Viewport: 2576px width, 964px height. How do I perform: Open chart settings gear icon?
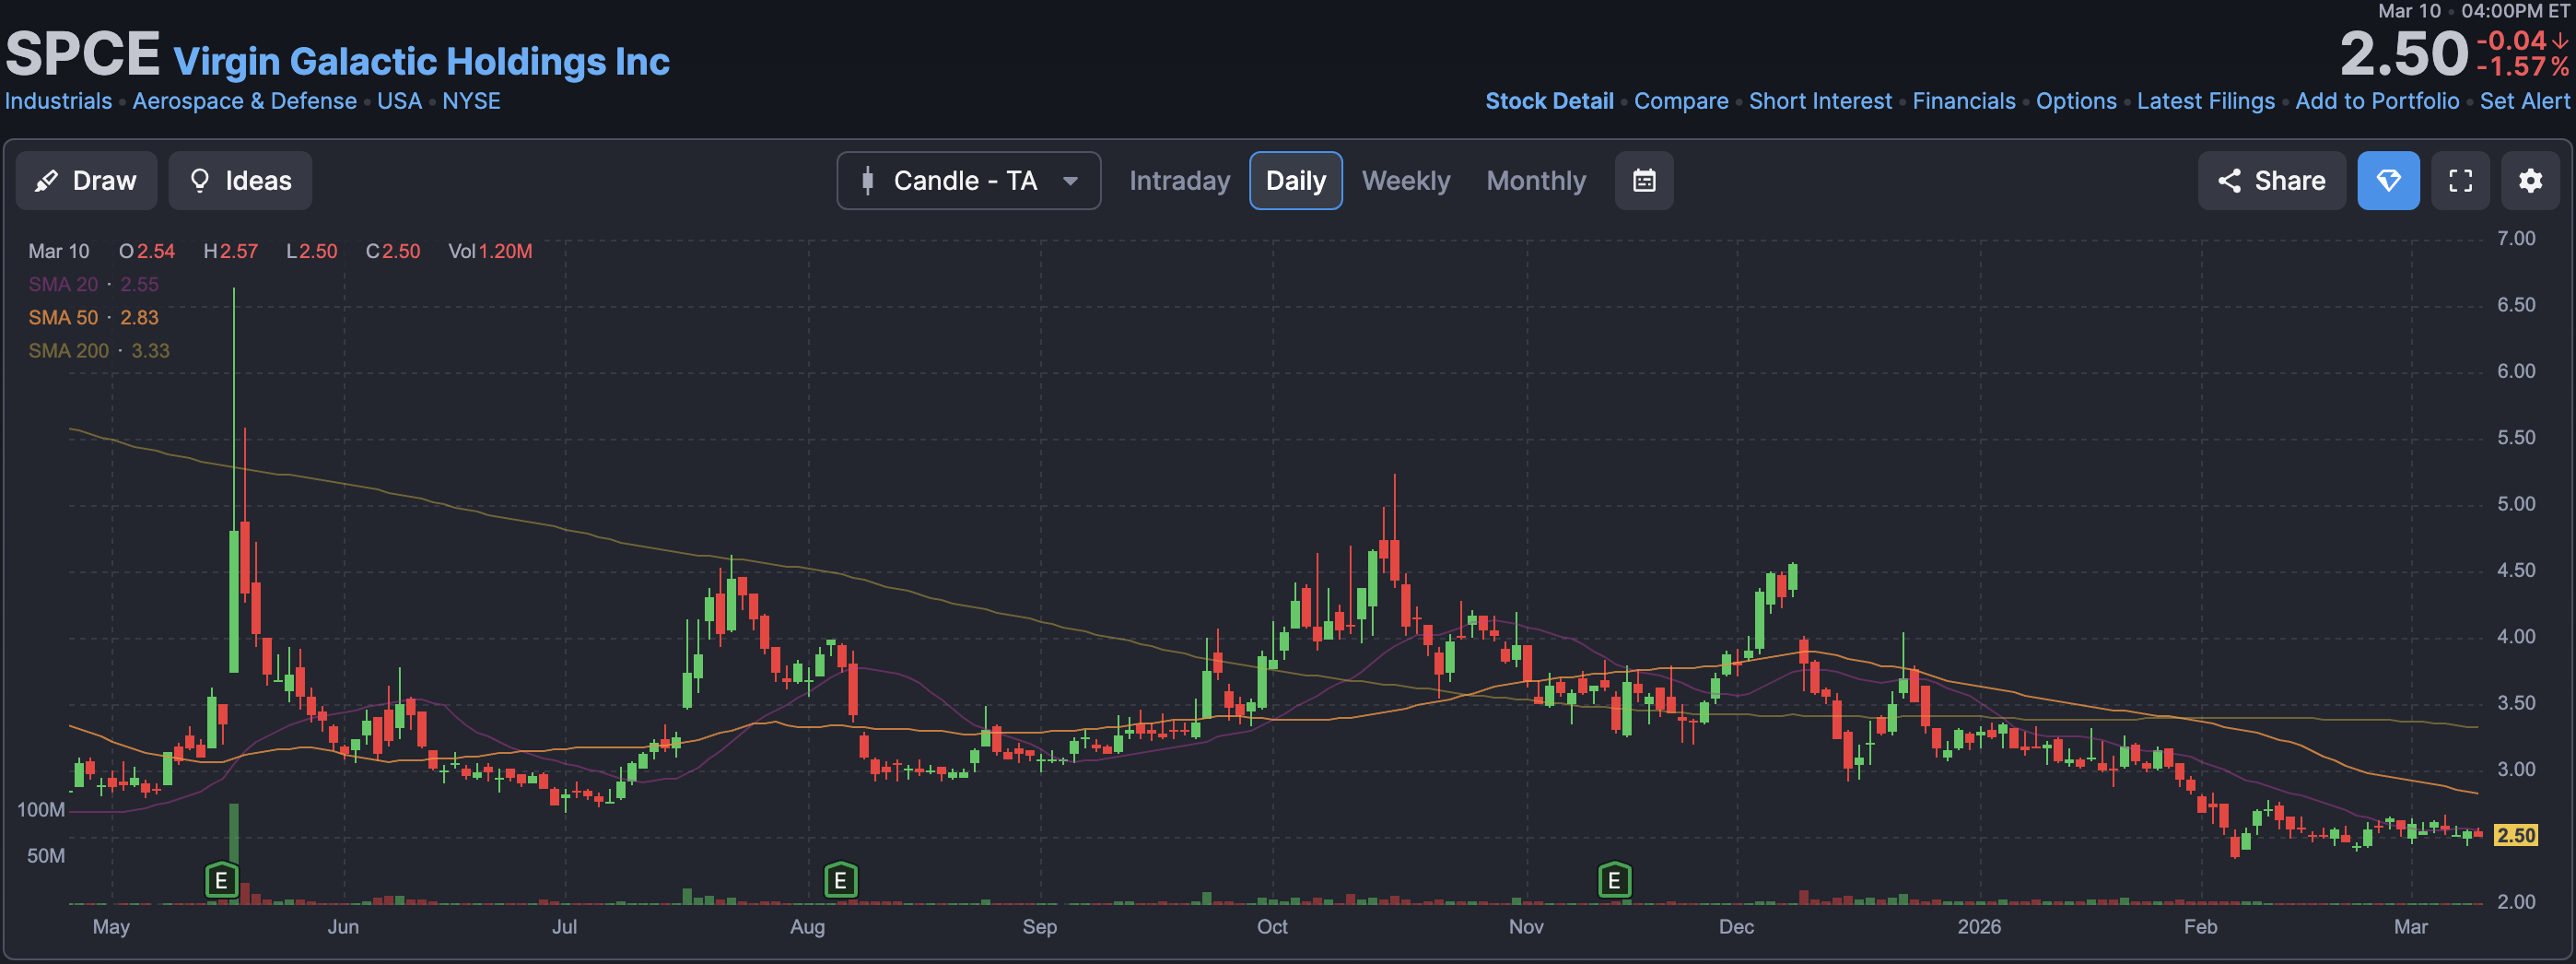2530,181
